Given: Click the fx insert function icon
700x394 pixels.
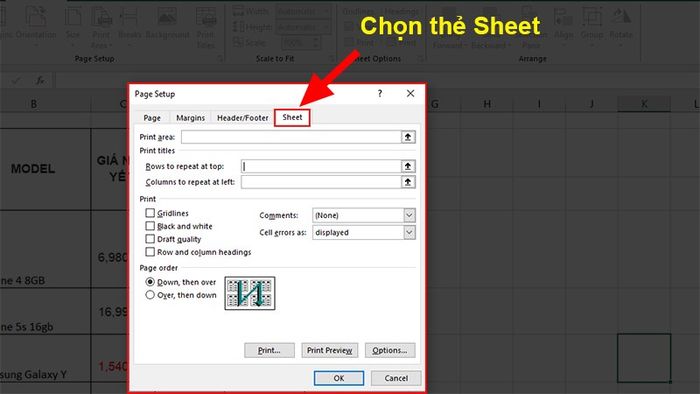Looking at the screenshot, I should [x=40, y=80].
